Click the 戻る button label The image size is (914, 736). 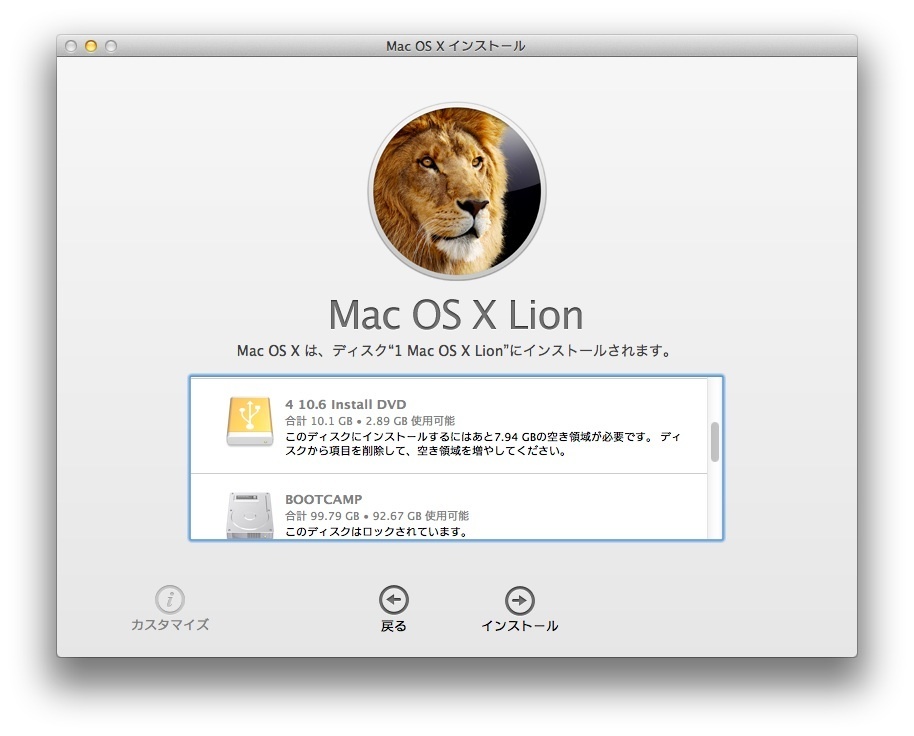[394, 626]
